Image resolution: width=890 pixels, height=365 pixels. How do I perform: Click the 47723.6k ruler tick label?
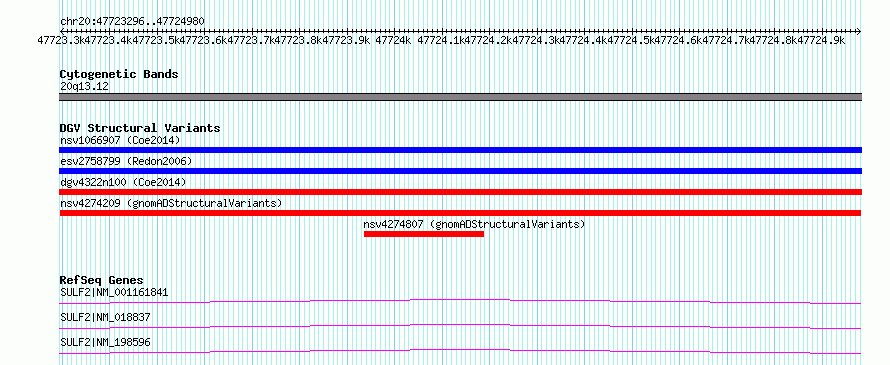(203, 40)
